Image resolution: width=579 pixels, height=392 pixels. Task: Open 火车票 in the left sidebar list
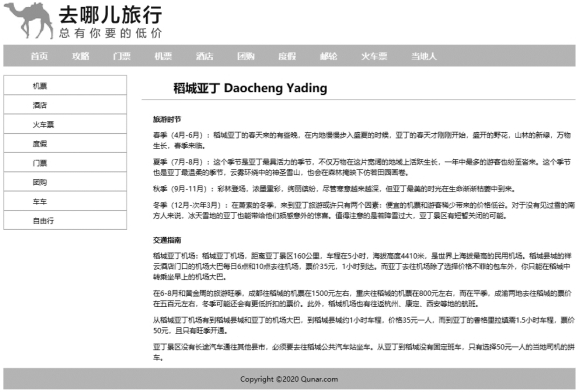(x=65, y=124)
